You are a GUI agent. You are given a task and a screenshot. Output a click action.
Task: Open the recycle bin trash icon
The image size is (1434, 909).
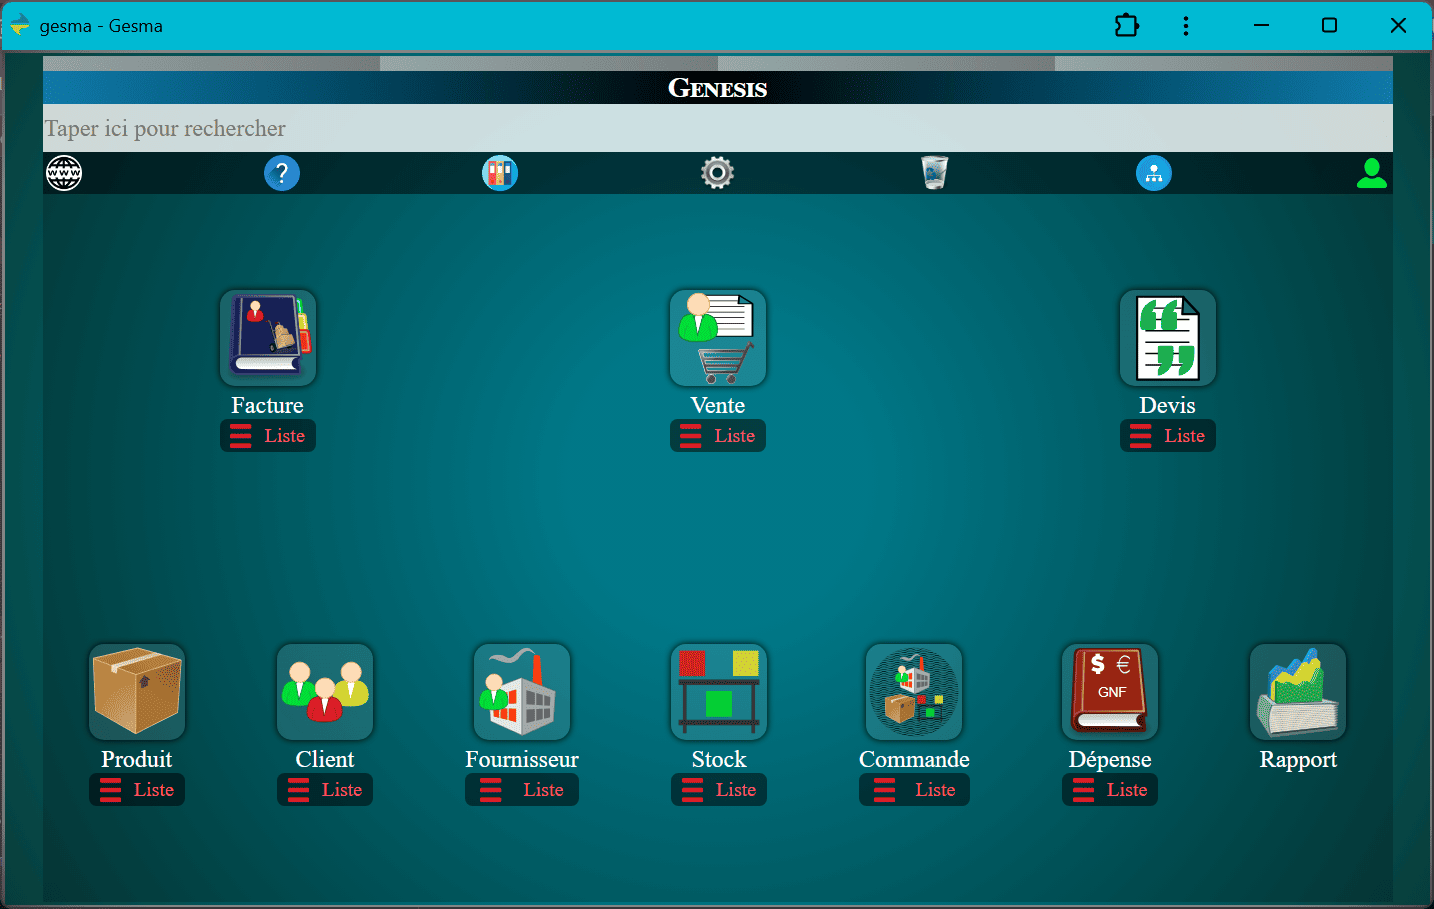point(935,173)
